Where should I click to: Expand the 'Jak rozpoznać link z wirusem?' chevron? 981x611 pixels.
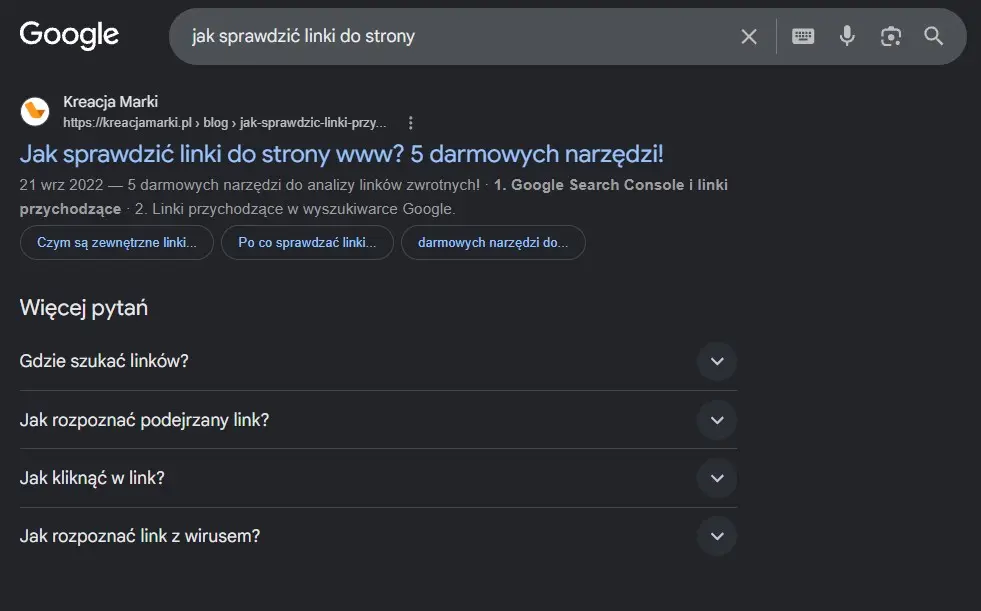click(x=717, y=536)
